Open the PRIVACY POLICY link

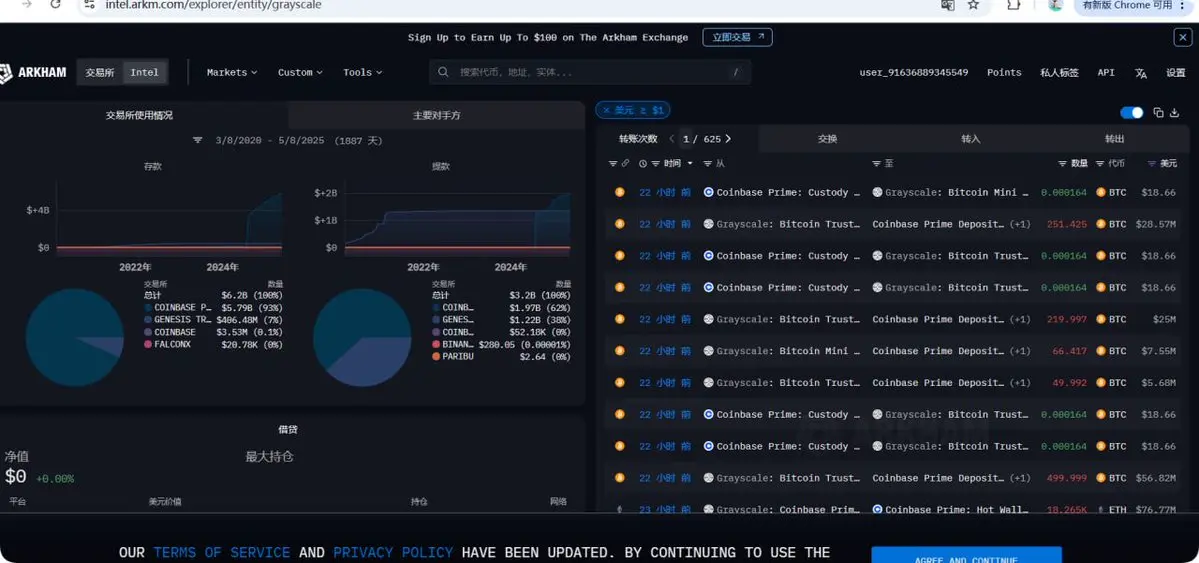coord(392,552)
